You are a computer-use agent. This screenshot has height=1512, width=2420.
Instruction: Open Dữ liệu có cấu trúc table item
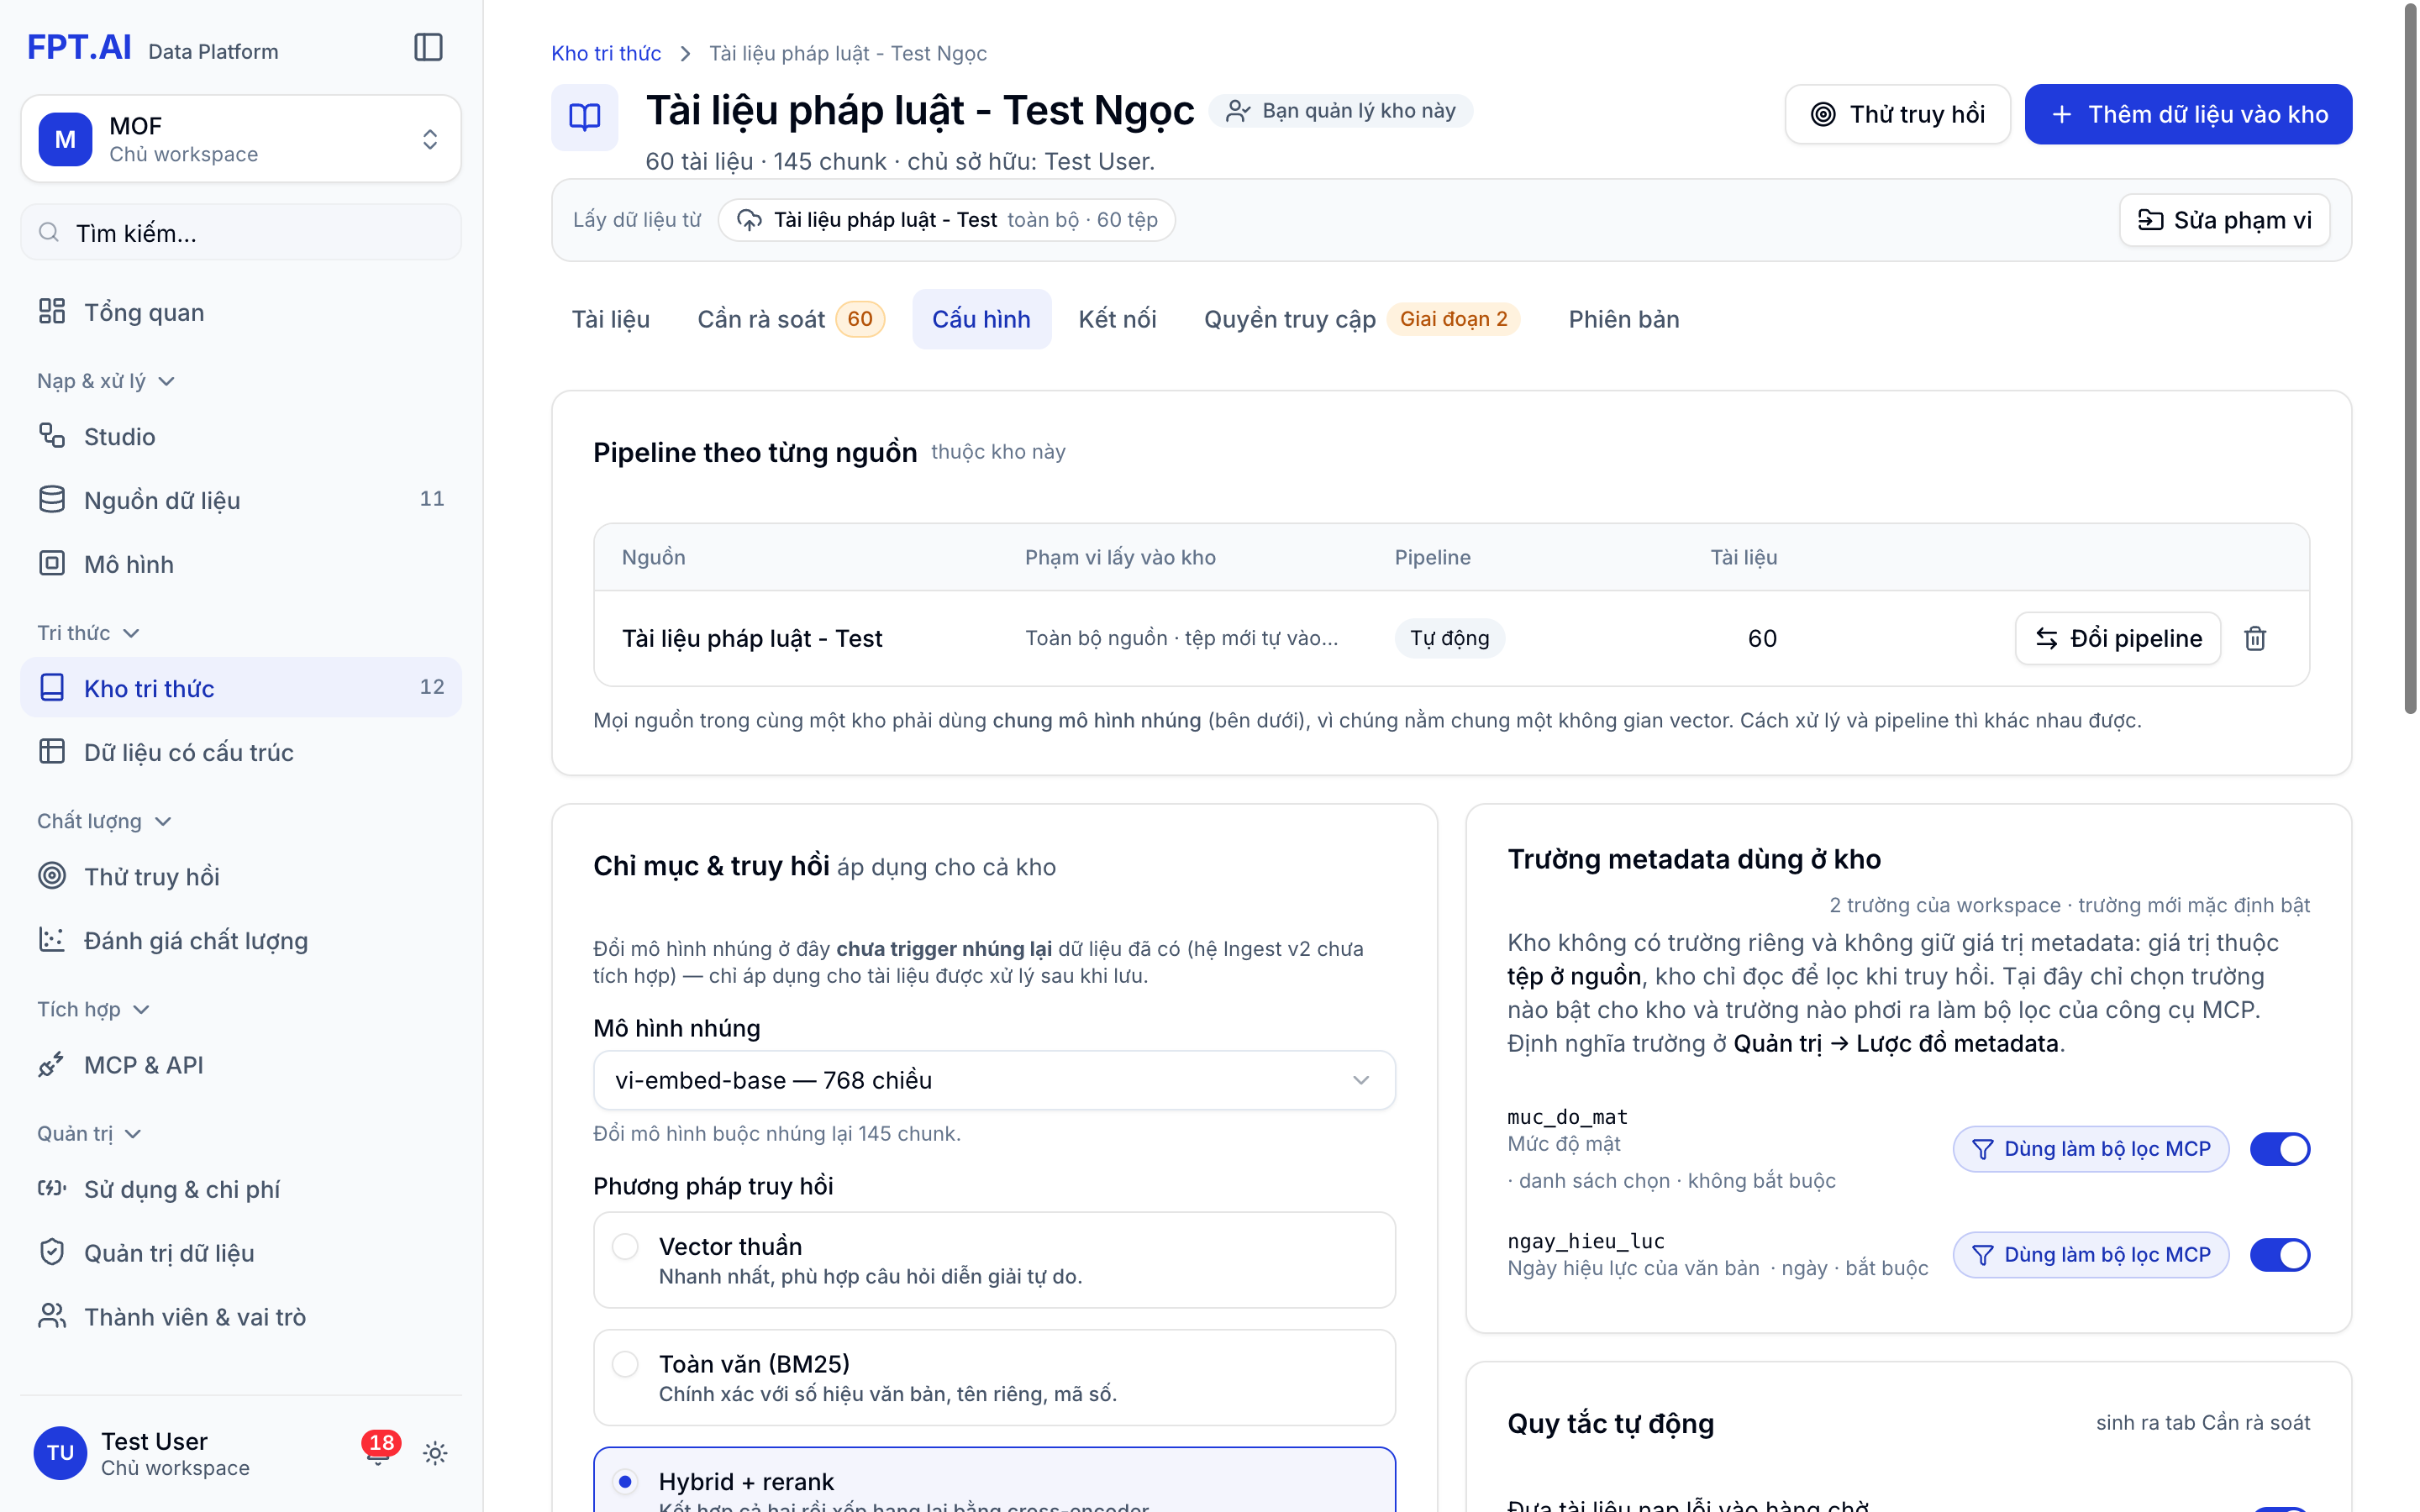[241, 752]
